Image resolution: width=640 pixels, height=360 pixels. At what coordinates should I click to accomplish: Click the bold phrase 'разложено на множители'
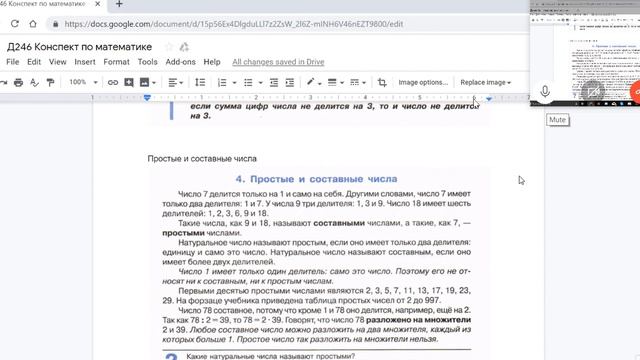point(418,320)
